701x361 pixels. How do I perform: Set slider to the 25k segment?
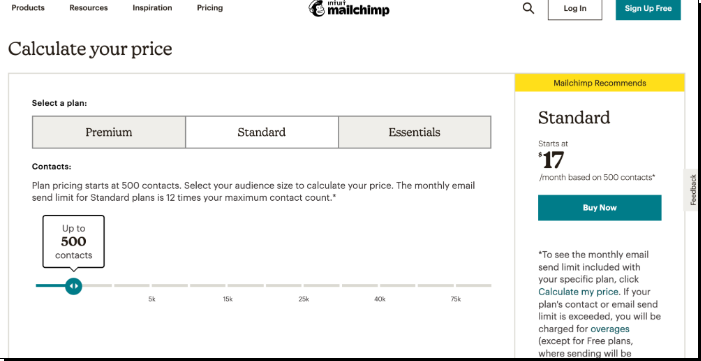point(304,285)
